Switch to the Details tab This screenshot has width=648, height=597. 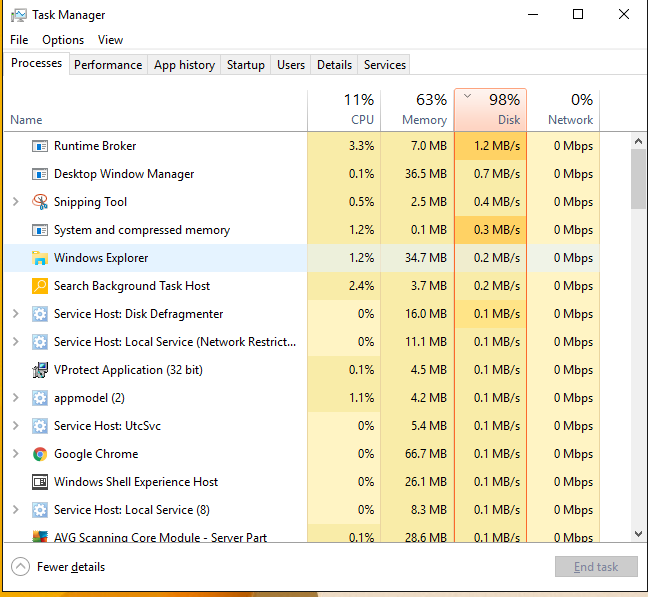tap(334, 65)
